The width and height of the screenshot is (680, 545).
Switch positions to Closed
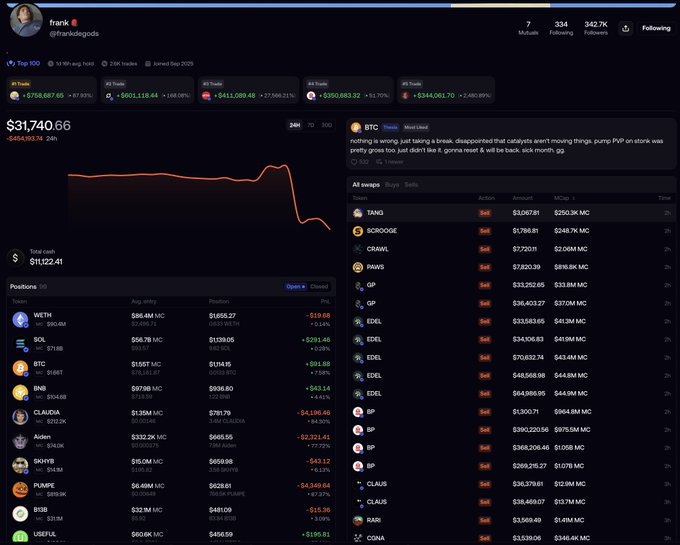point(319,287)
